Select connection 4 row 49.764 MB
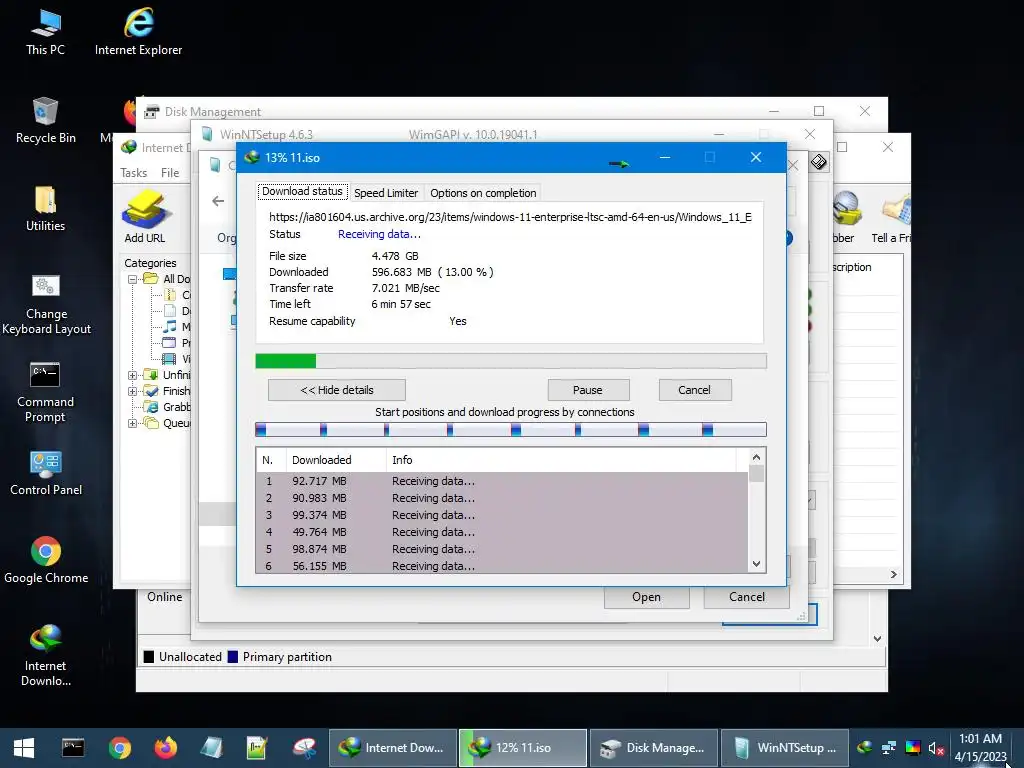 tap(502, 532)
